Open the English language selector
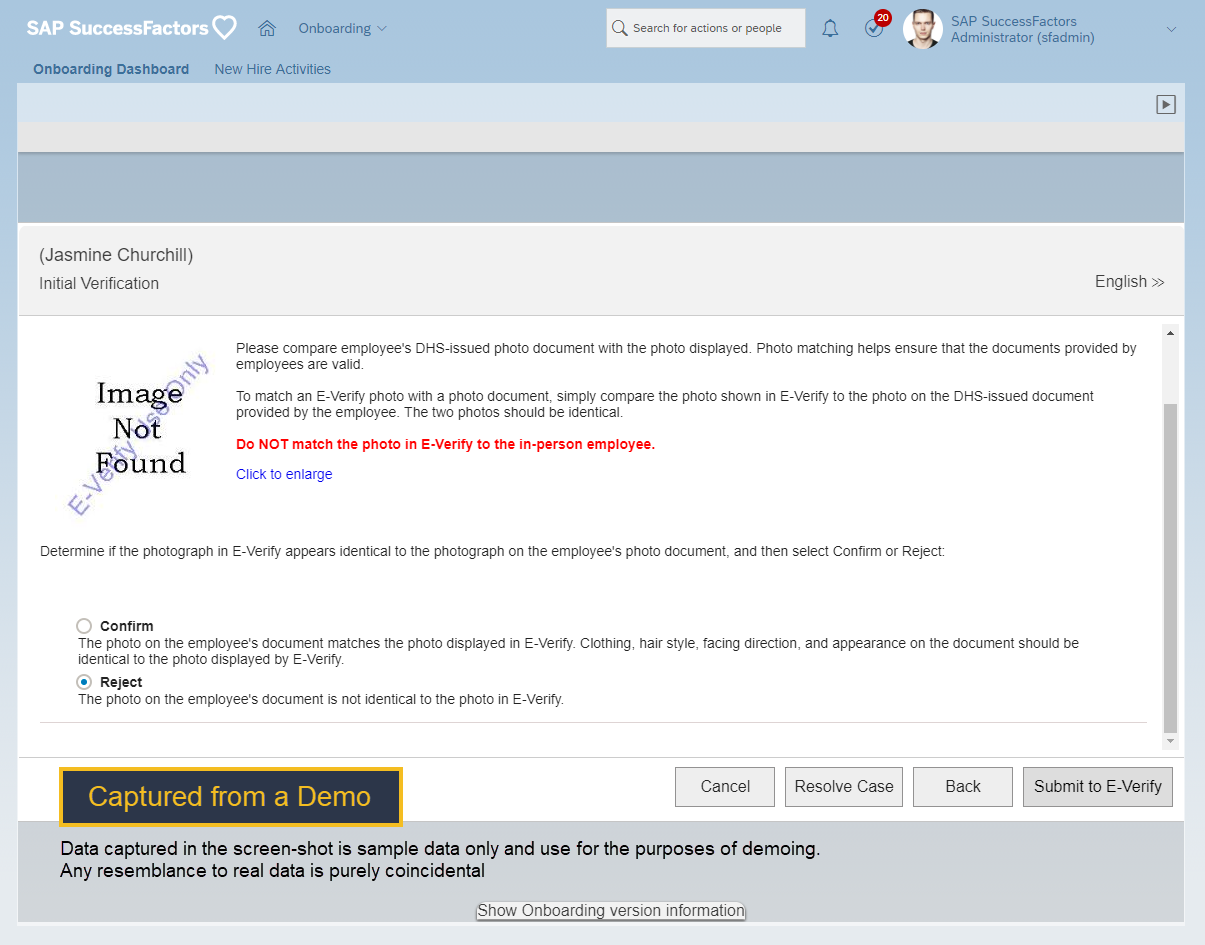Screen dimensions: 1205x945 click(1130, 282)
